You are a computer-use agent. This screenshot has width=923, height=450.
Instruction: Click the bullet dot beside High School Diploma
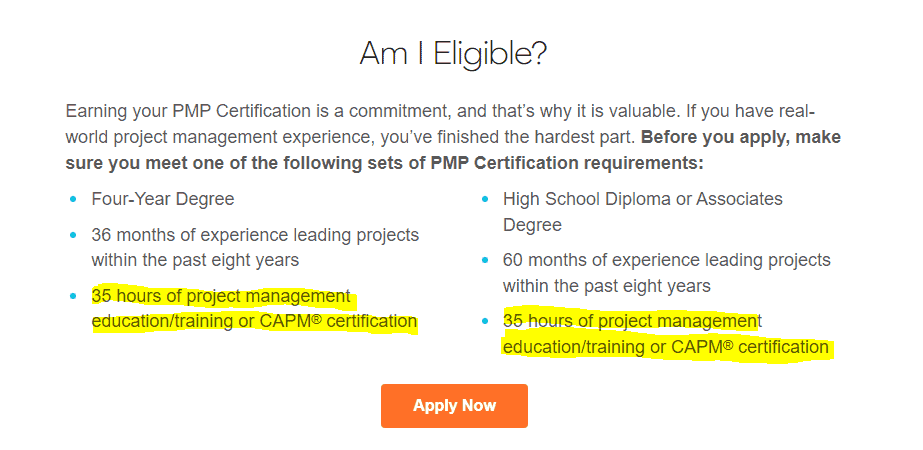pos(484,199)
